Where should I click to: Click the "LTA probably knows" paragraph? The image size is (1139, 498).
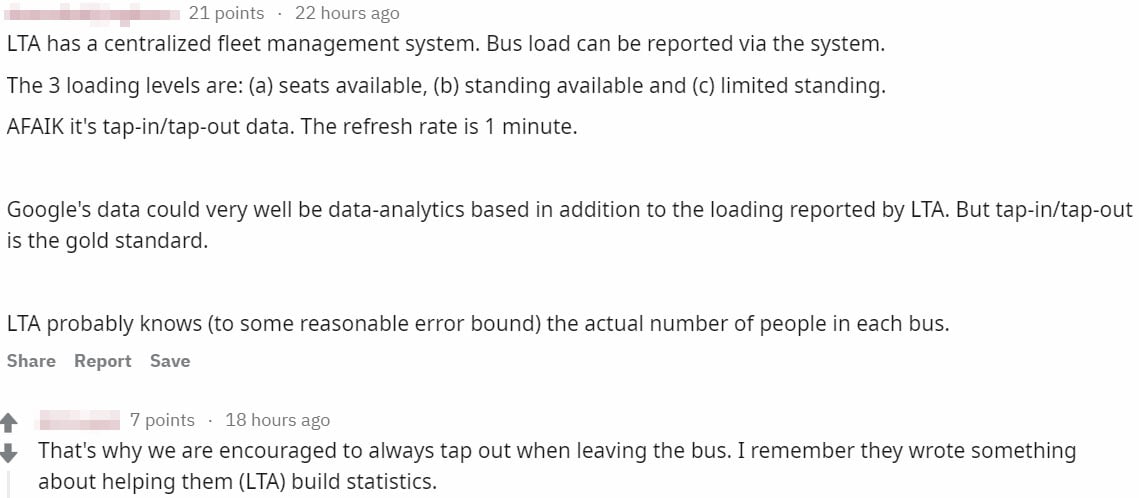click(477, 324)
